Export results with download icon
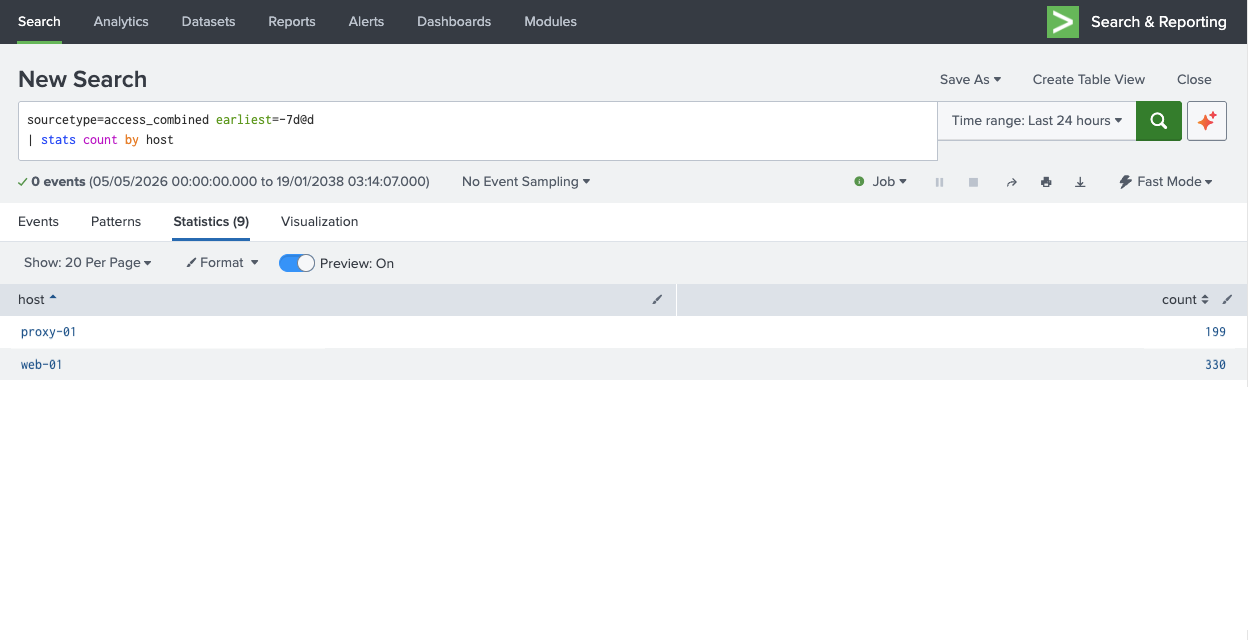 pos(1080,182)
